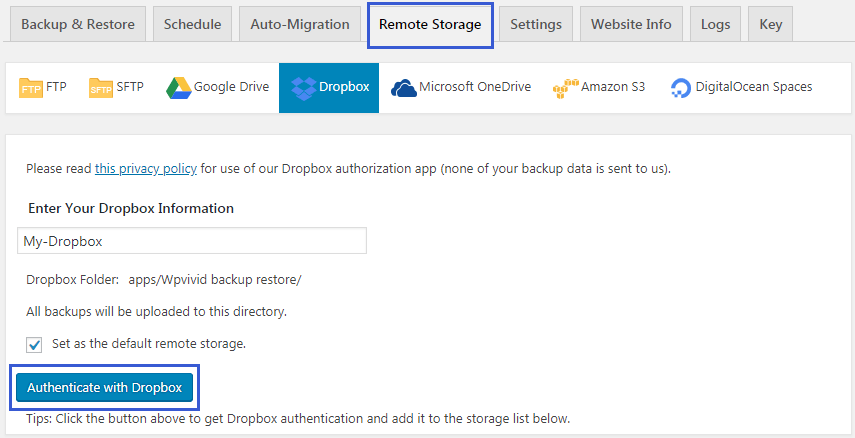Click the Dropbox box logo
The height and width of the screenshot is (438, 855).
click(304, 88)
